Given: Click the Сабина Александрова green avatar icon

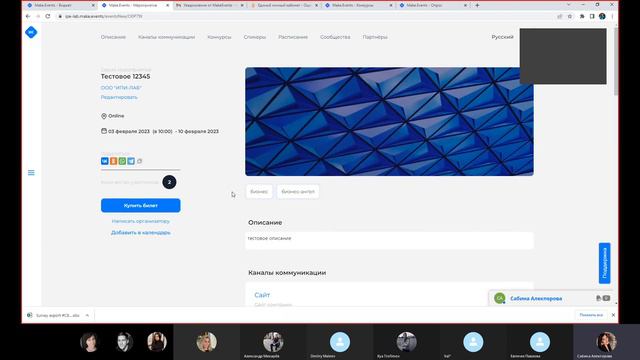Looking at the screenshot, I should click(x=500, y=298).
